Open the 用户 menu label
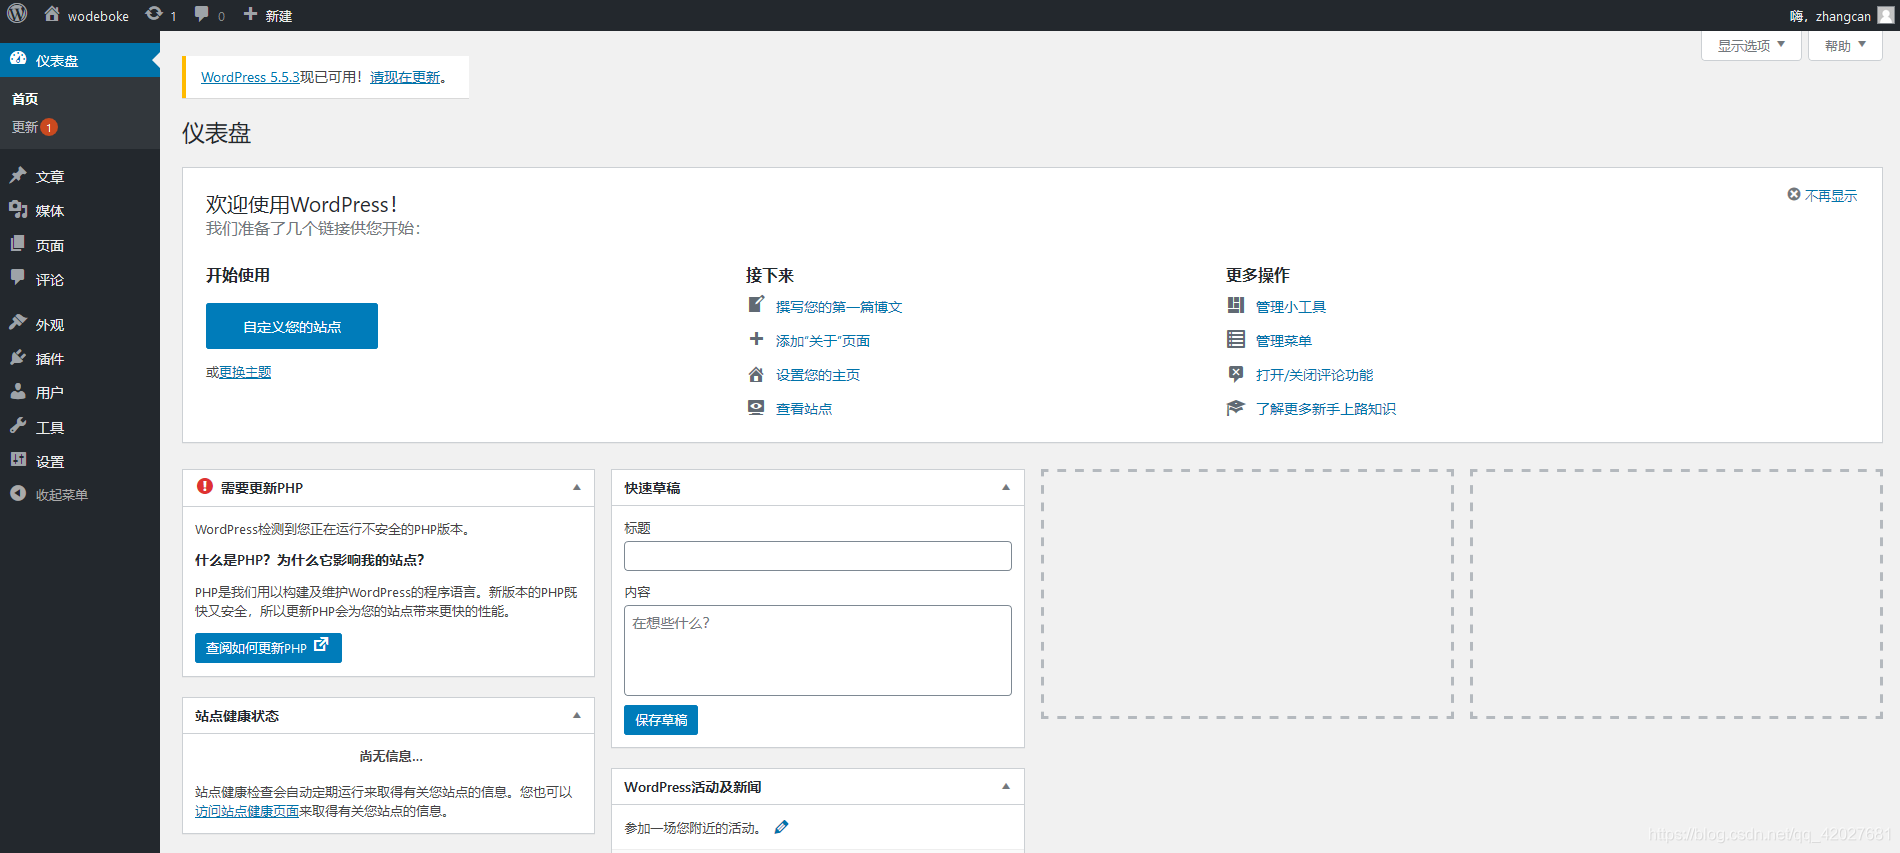The height and width of the screenshot is (853, 1900). (x=50, y=393)
